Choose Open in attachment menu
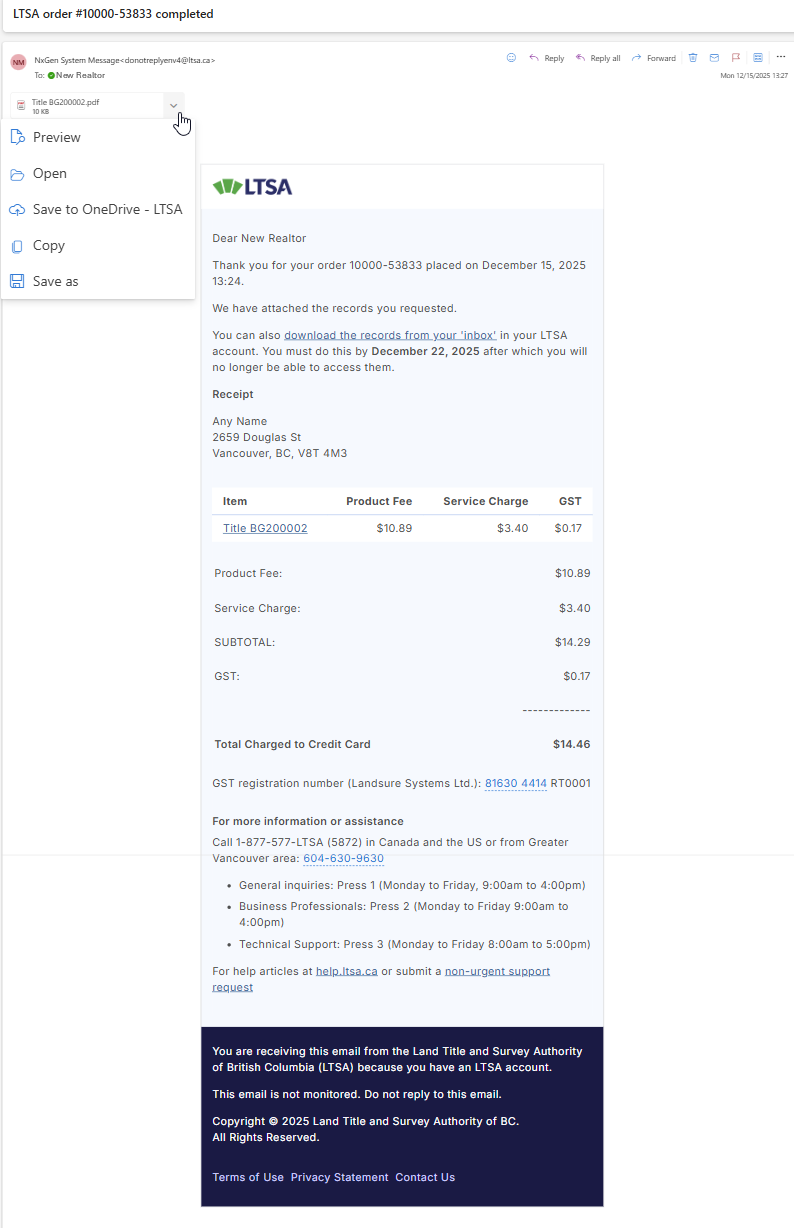Image resolution: width=794 pixels, height=1228 pixels. click(x=49, y=173)
